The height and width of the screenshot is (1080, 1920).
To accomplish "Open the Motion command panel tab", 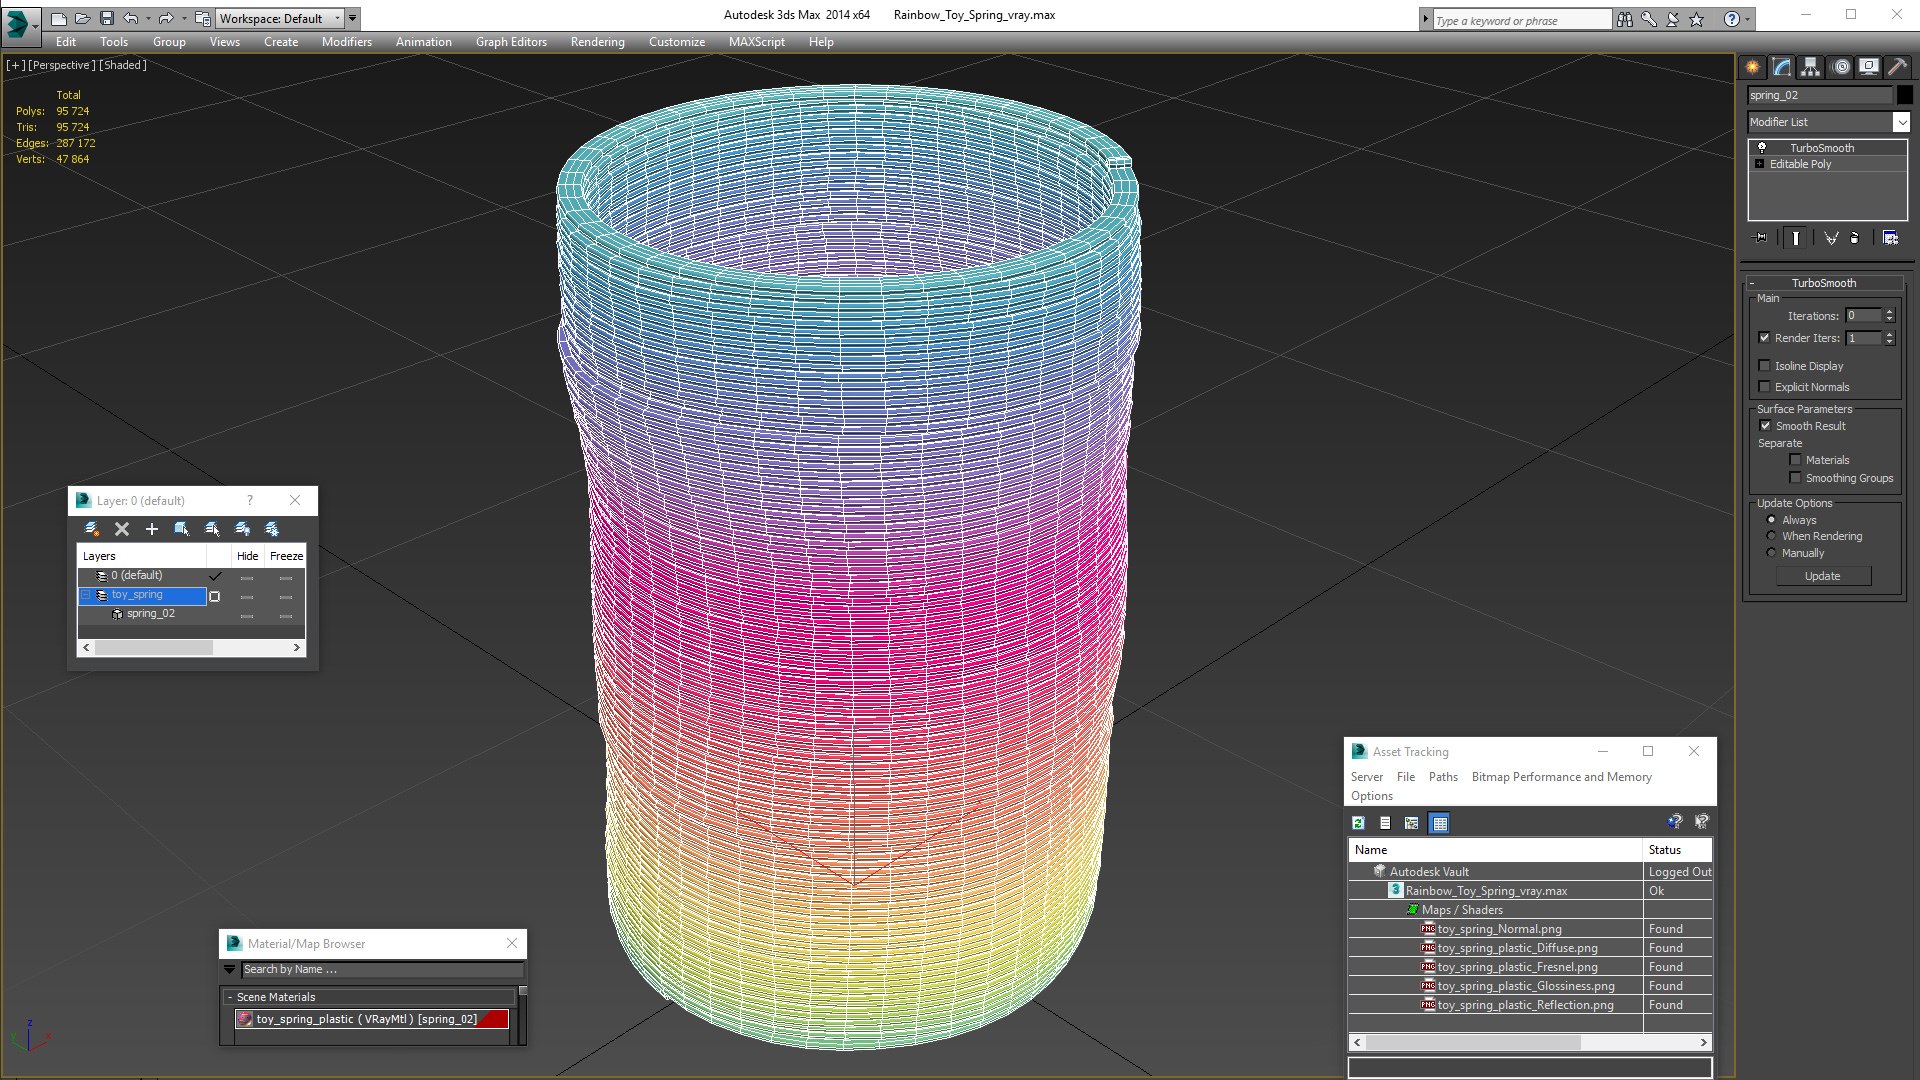I will (x=1840, y=67).
